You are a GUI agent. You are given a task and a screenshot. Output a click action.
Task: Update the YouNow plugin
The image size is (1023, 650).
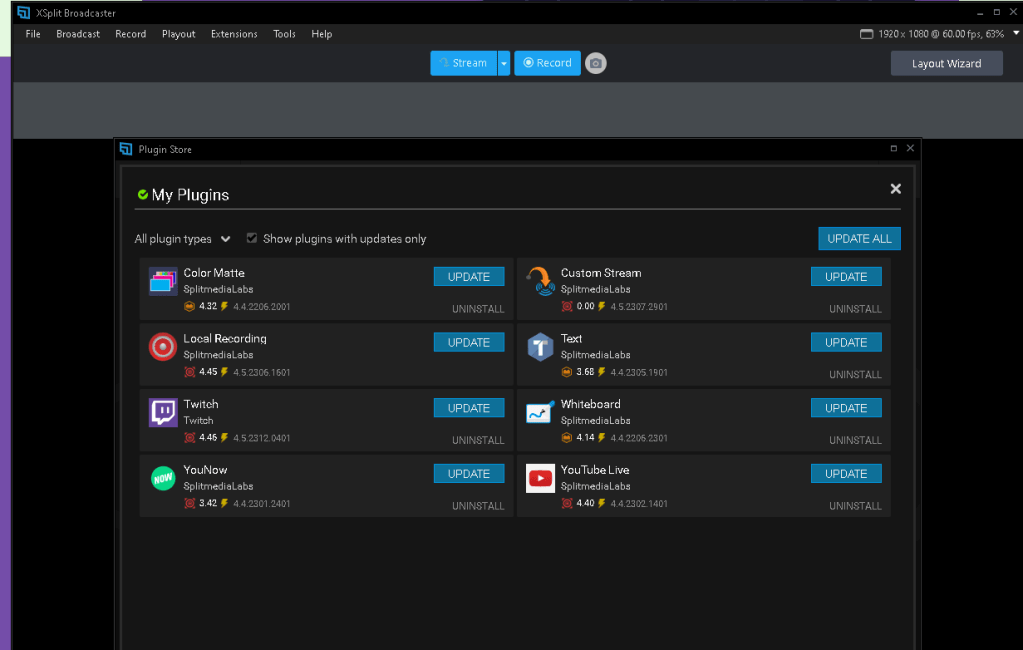tap(468, 474)
